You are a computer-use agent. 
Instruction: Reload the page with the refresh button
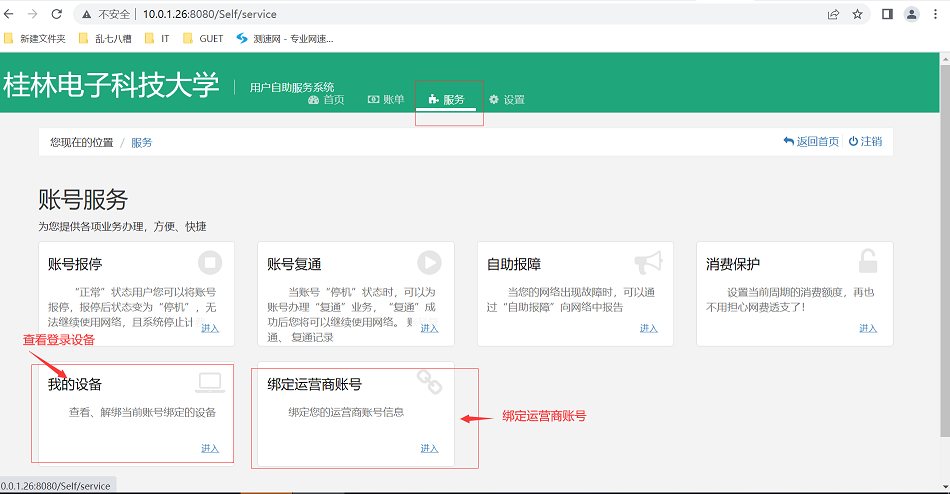[x=56, y=15]
